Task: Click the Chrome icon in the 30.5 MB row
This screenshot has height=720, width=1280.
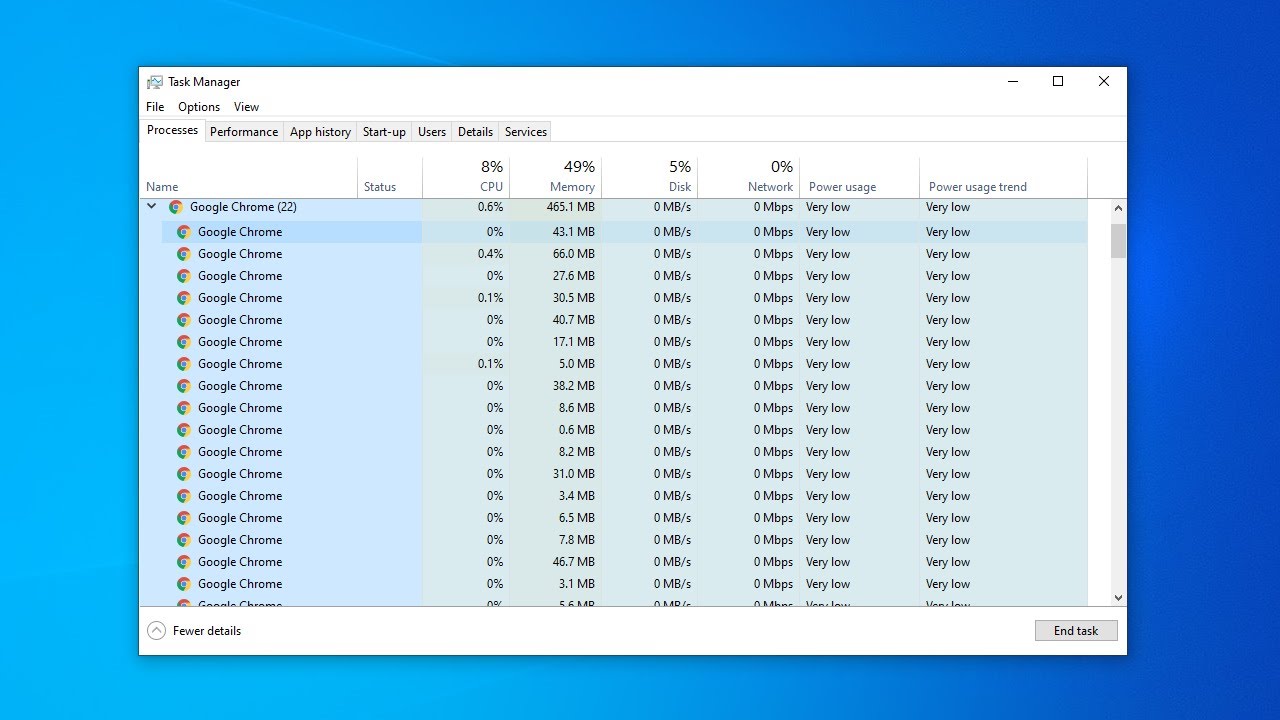Action: coord(184,298)
